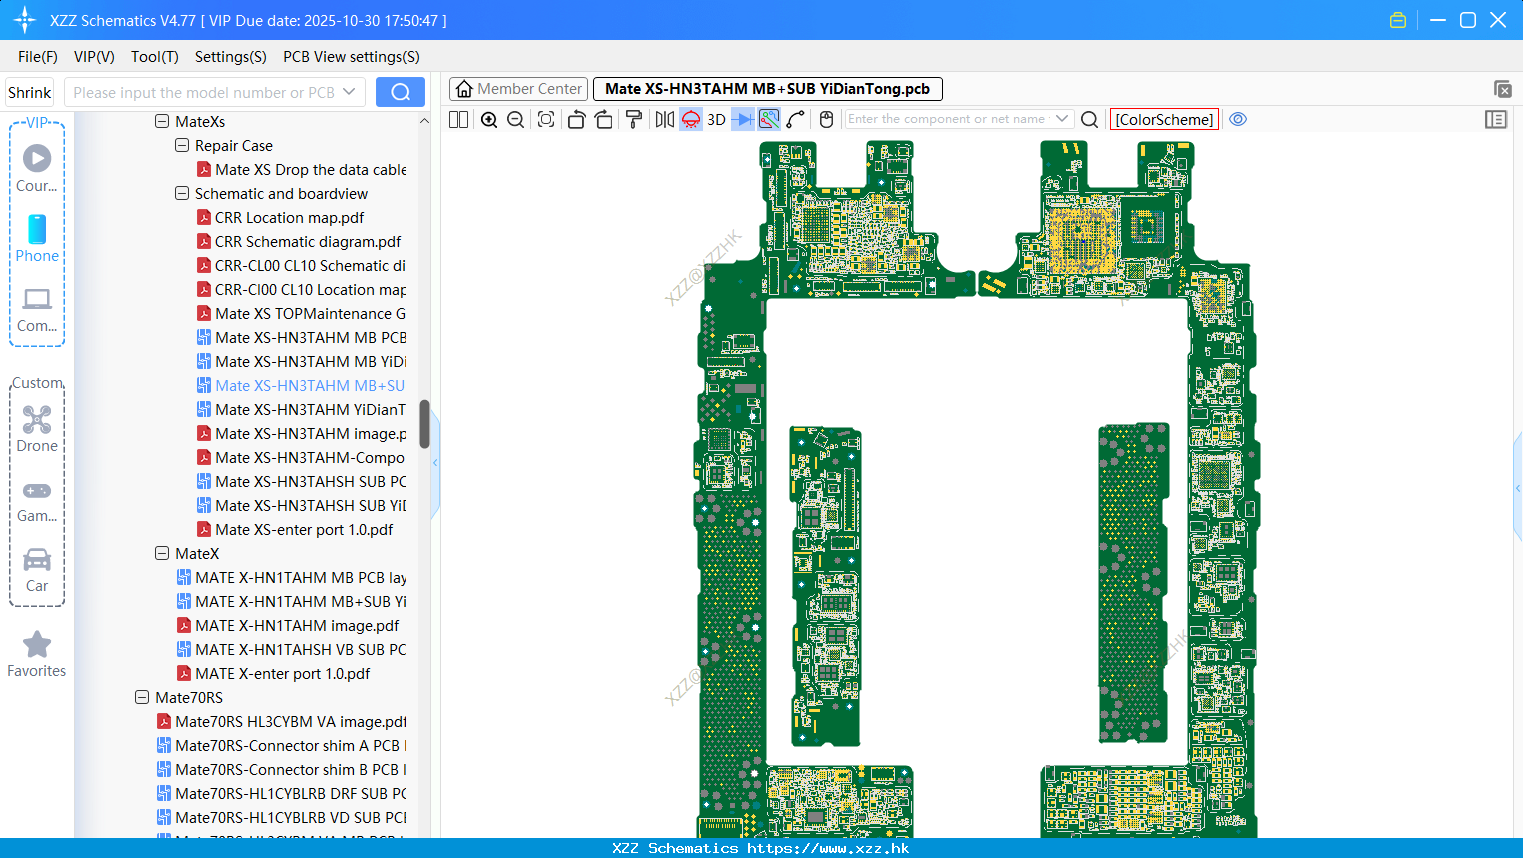Select the Mate XS-HN3TAHM MB+SUB YiDianTong.pcb tab

[767, 89]
